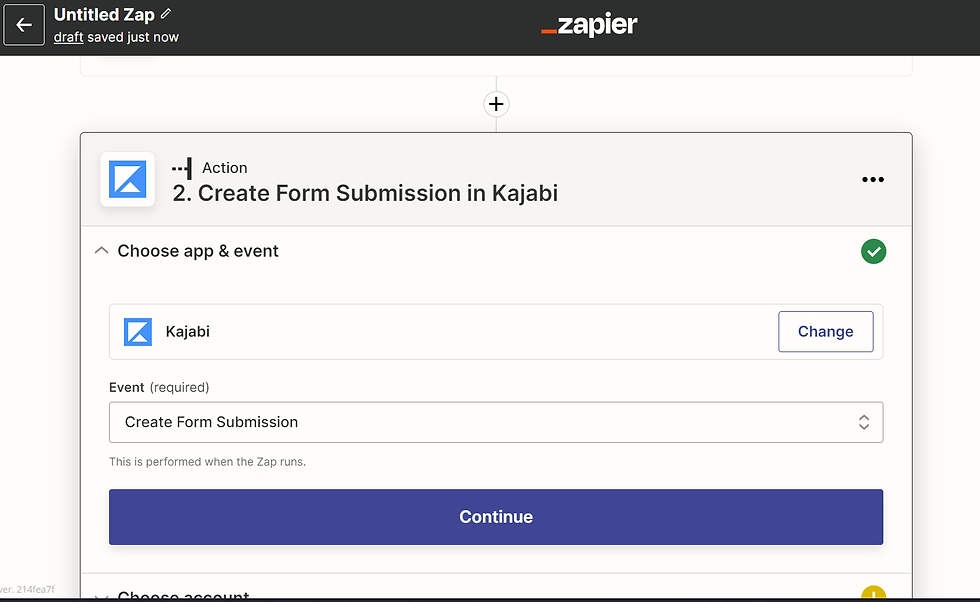
Task: Click the Action step type icon
Action: (182, 168)
